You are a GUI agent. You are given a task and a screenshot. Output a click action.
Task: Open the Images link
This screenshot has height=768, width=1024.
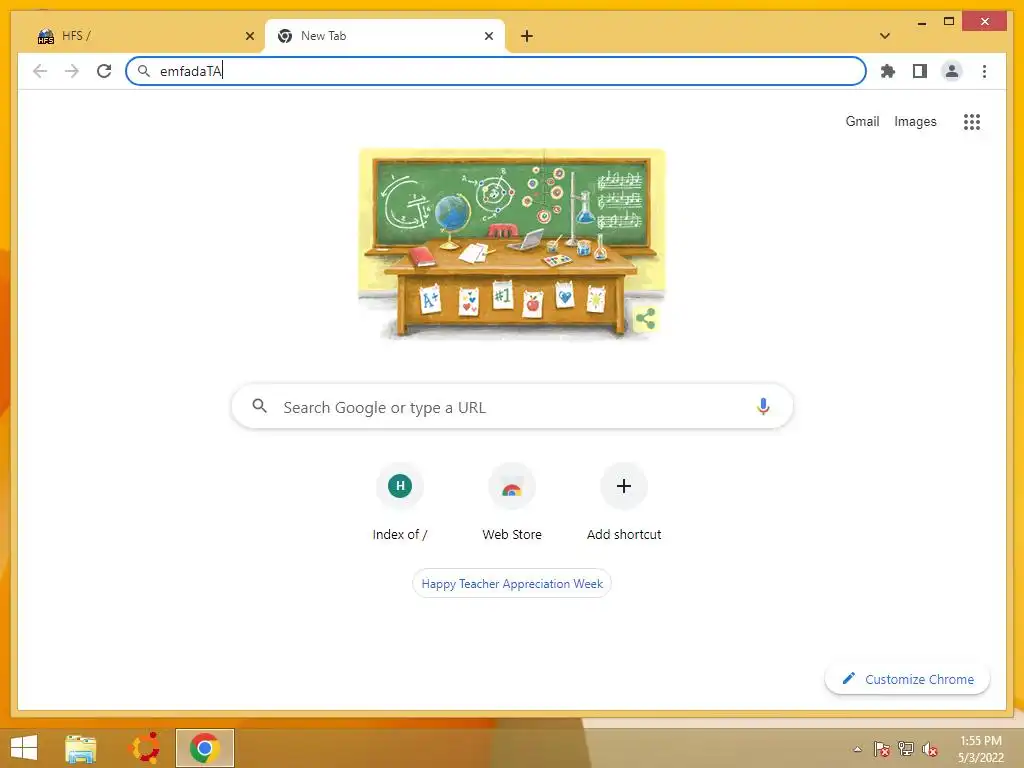[915, 121]
